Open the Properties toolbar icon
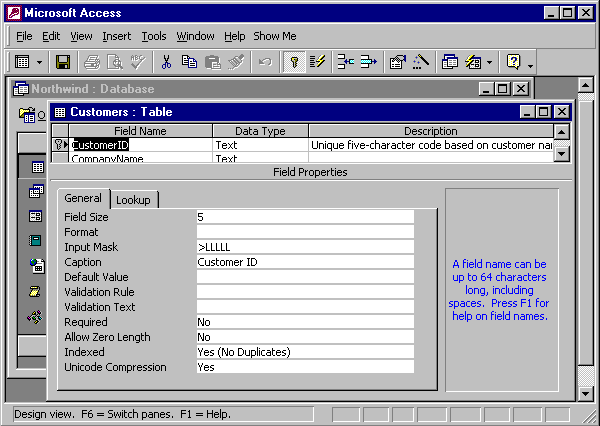 pyautogui.click(x=398, y=62)
